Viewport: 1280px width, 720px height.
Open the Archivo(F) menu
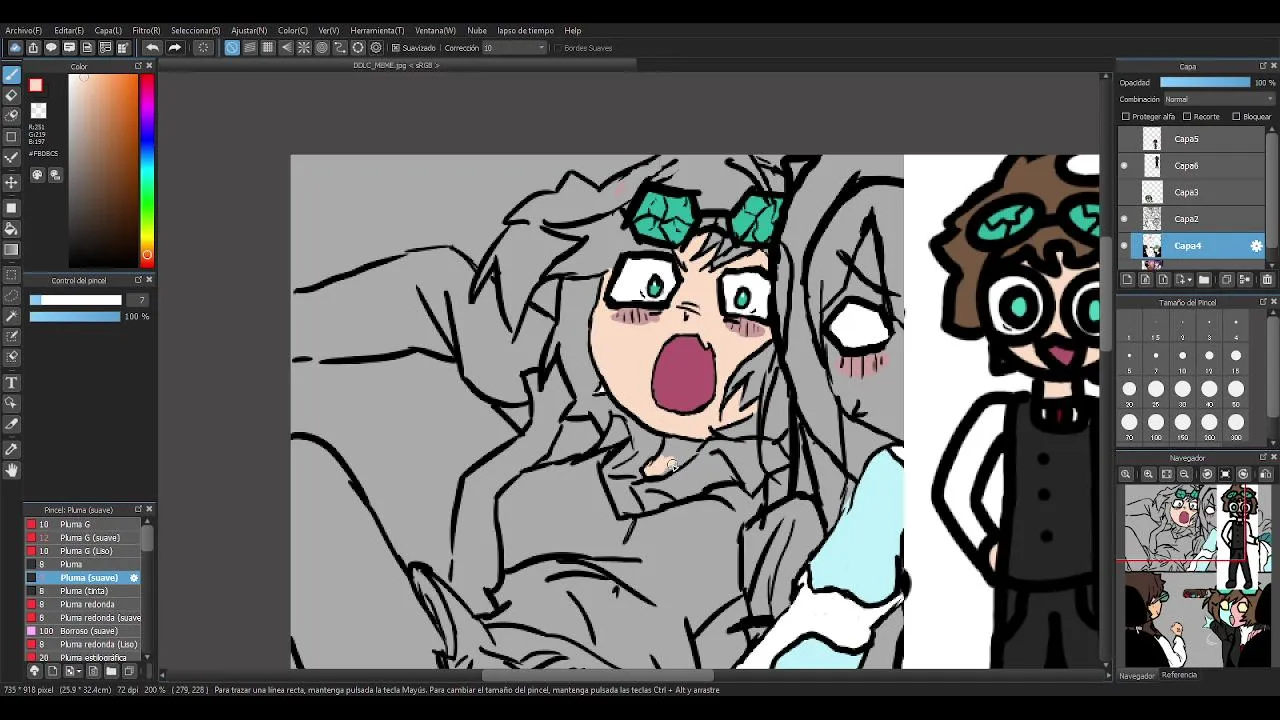tap(24, 31)
